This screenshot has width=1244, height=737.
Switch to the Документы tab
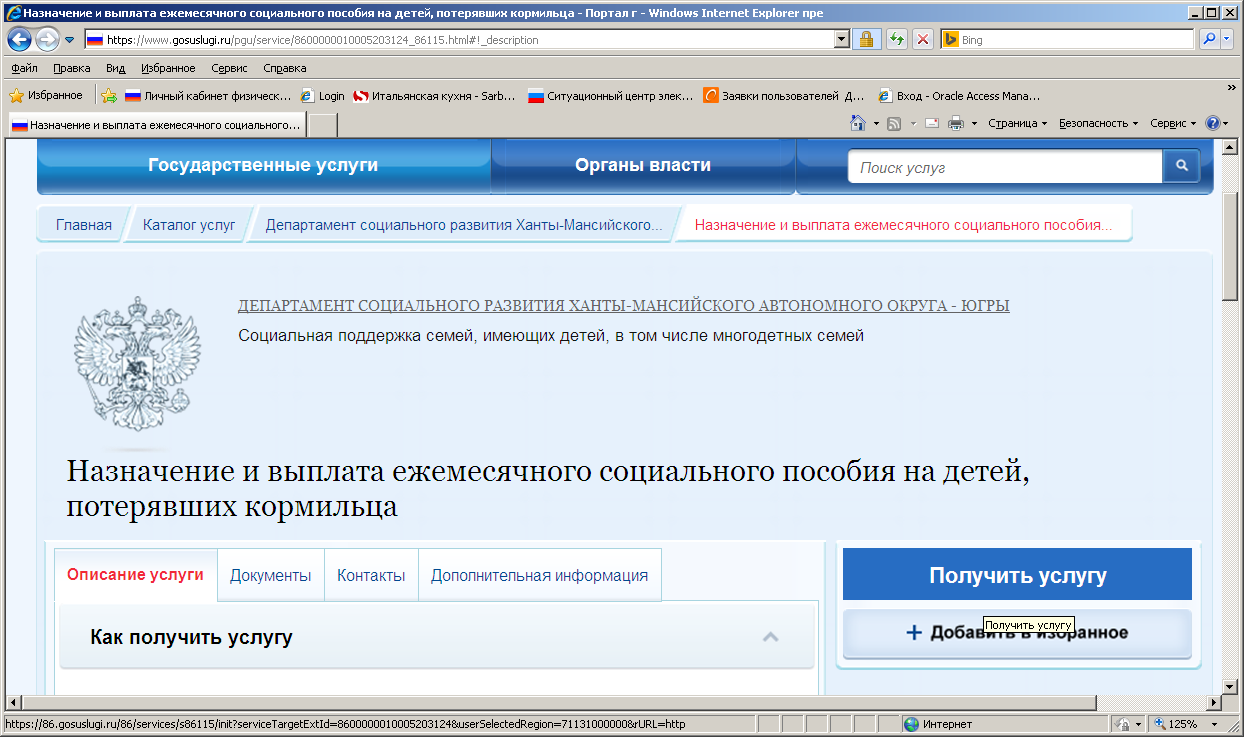270,576
